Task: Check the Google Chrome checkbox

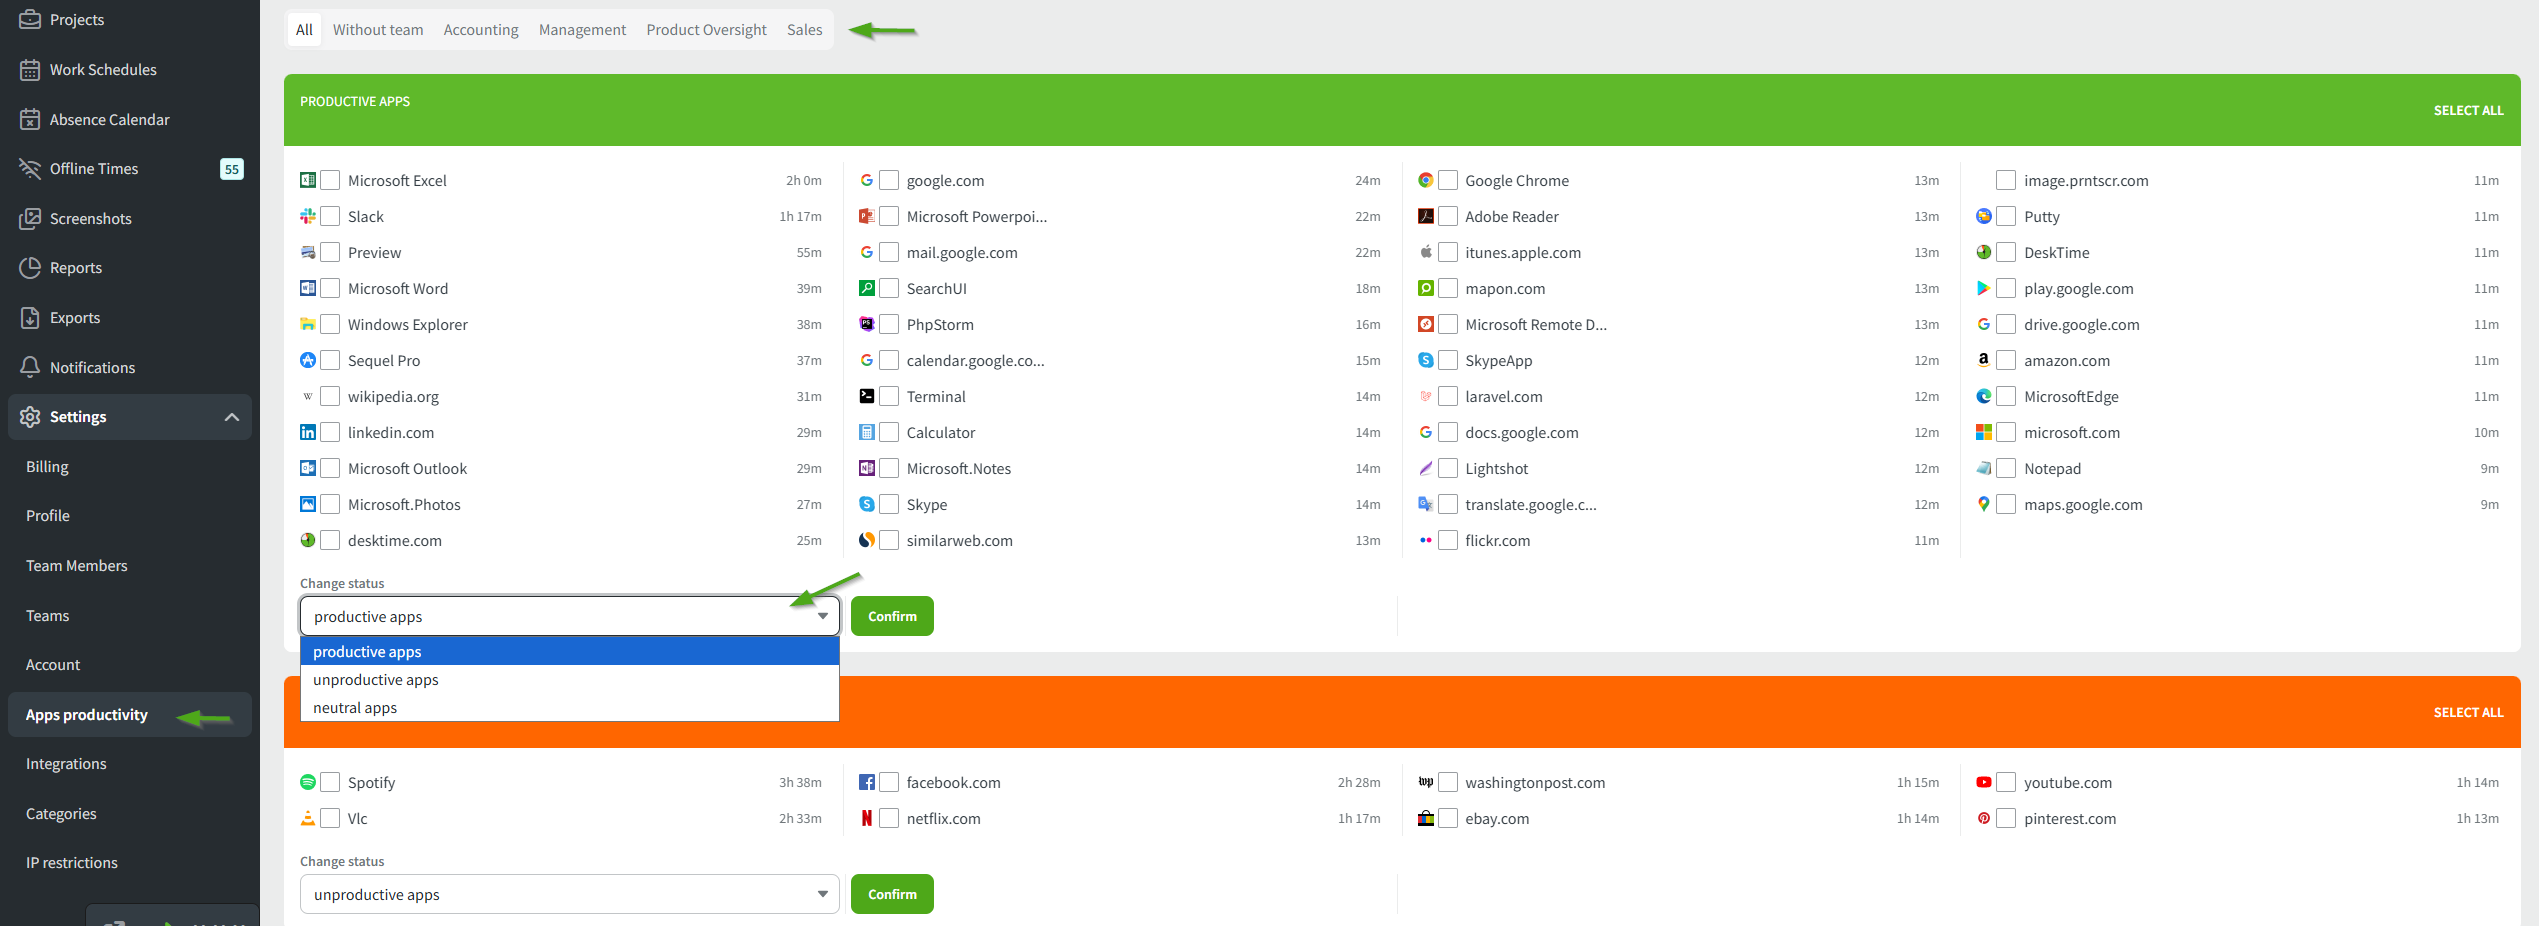Action: 1447,181
